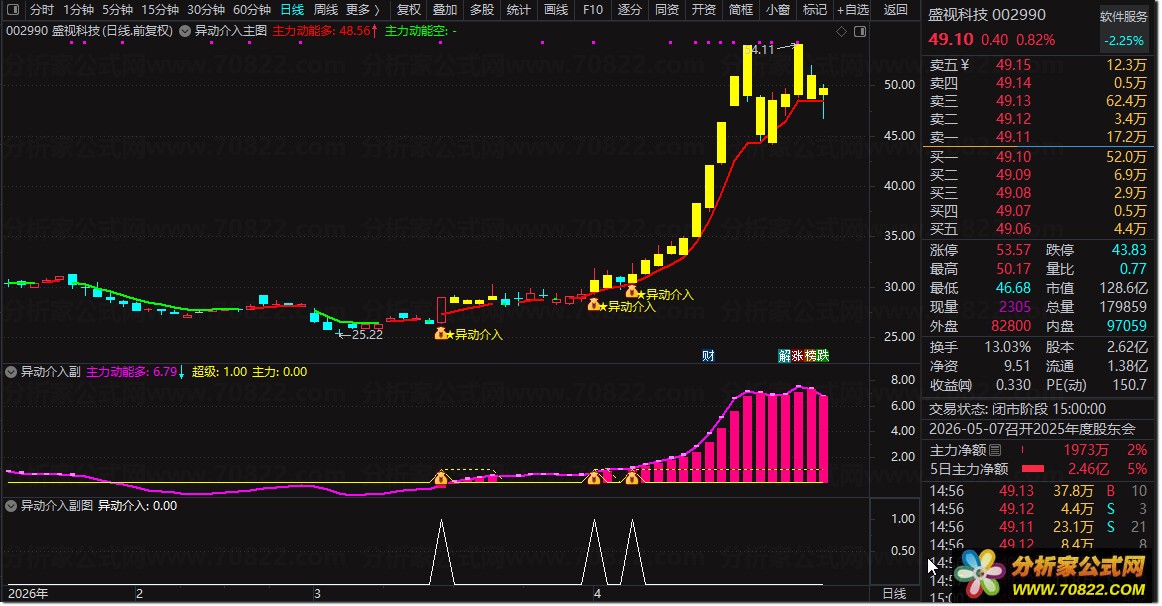
Task: Click the 软件服务 button
Action: click(x=1124, y=17)
